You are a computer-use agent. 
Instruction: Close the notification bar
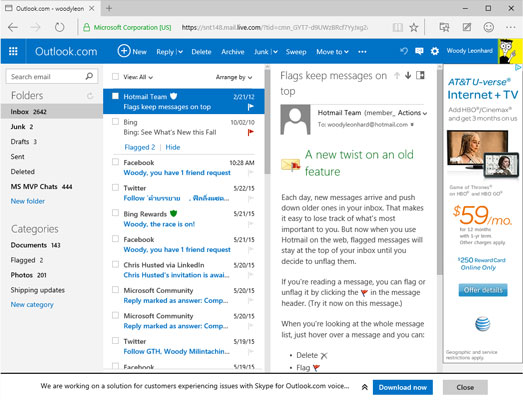(465, 387)
